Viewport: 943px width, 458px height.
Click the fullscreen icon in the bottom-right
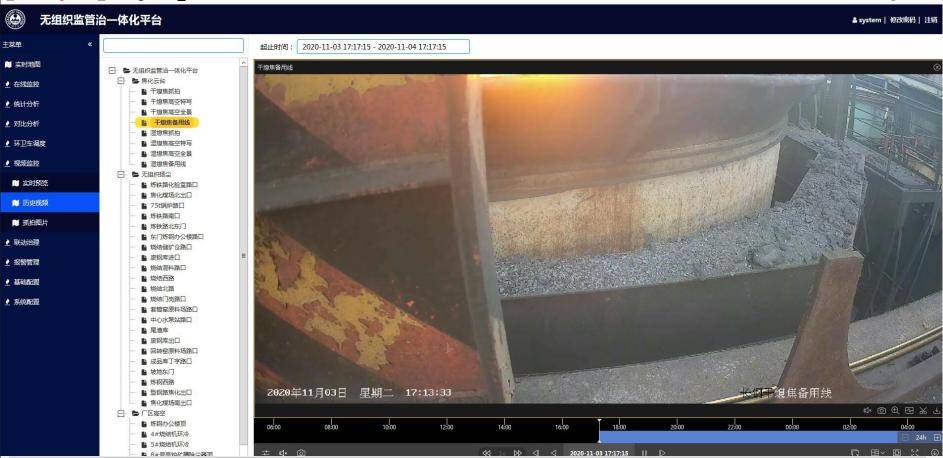[914, 453]
